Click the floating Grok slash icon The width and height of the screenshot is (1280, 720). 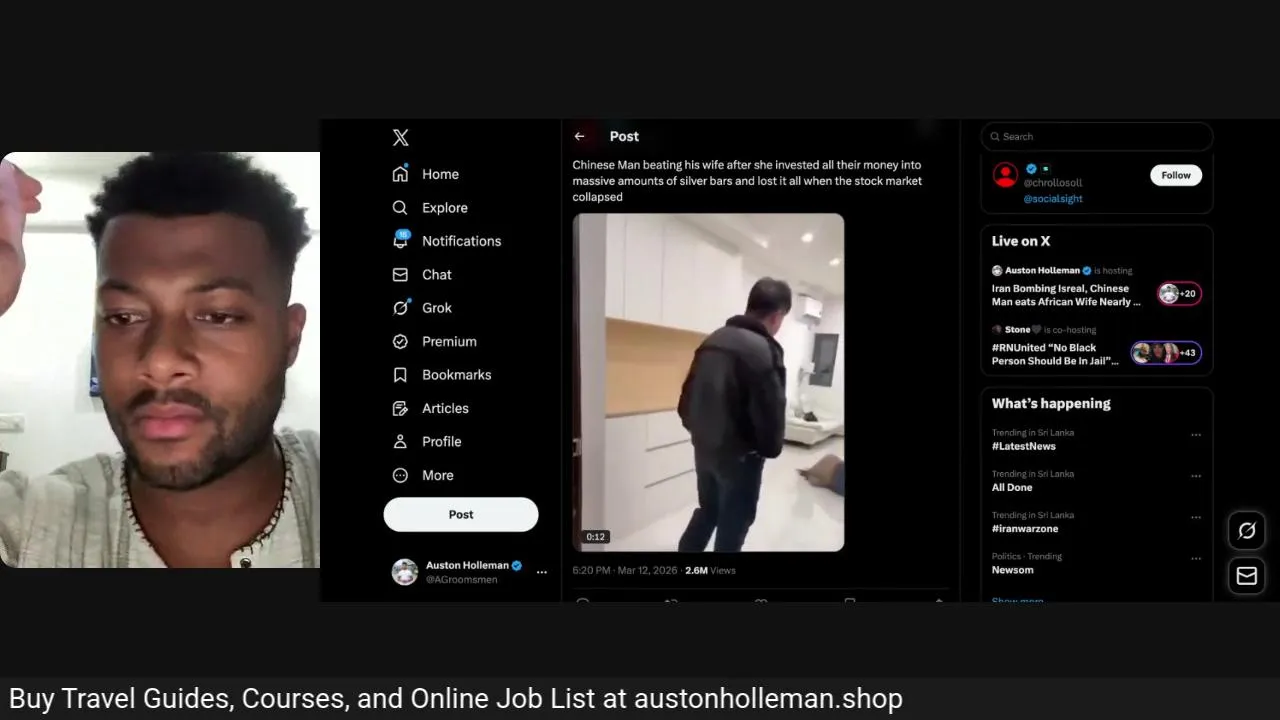[x=1247, y=531]
